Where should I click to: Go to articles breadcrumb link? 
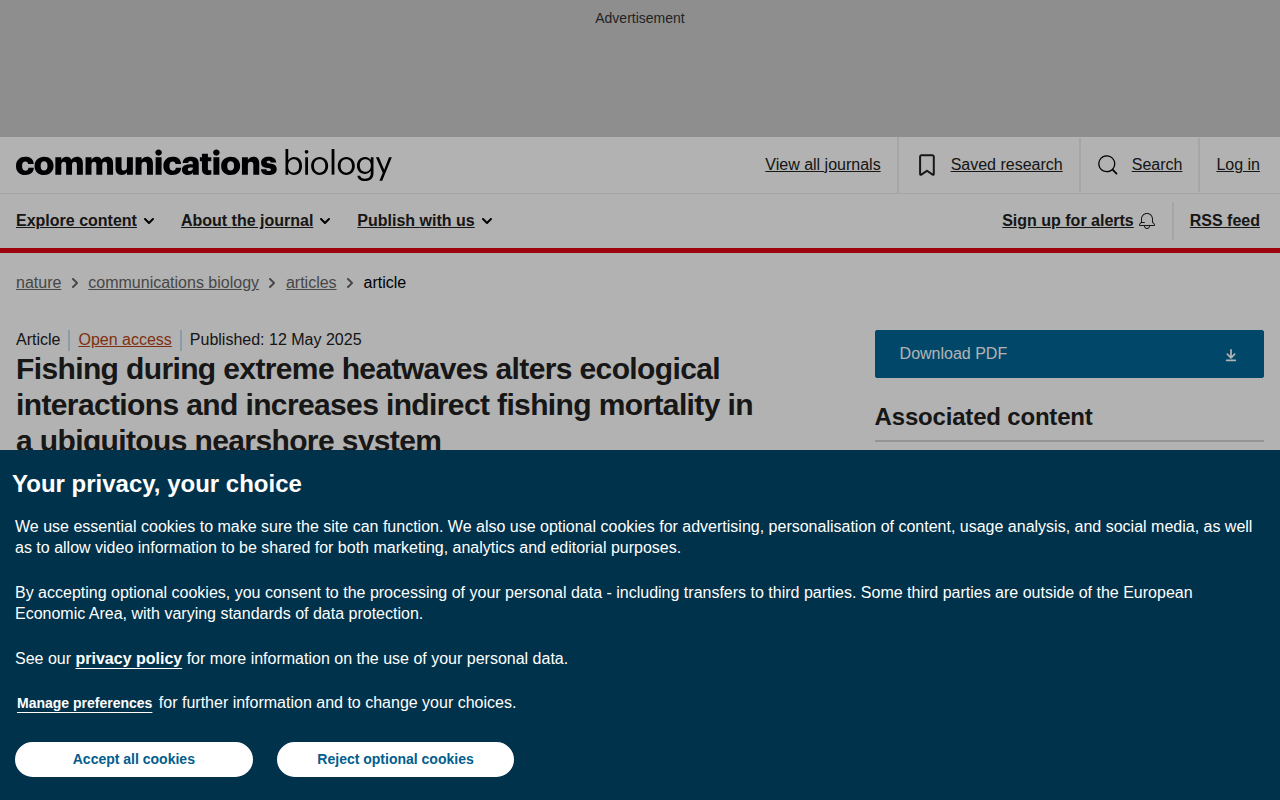click(x=311, y=283)
